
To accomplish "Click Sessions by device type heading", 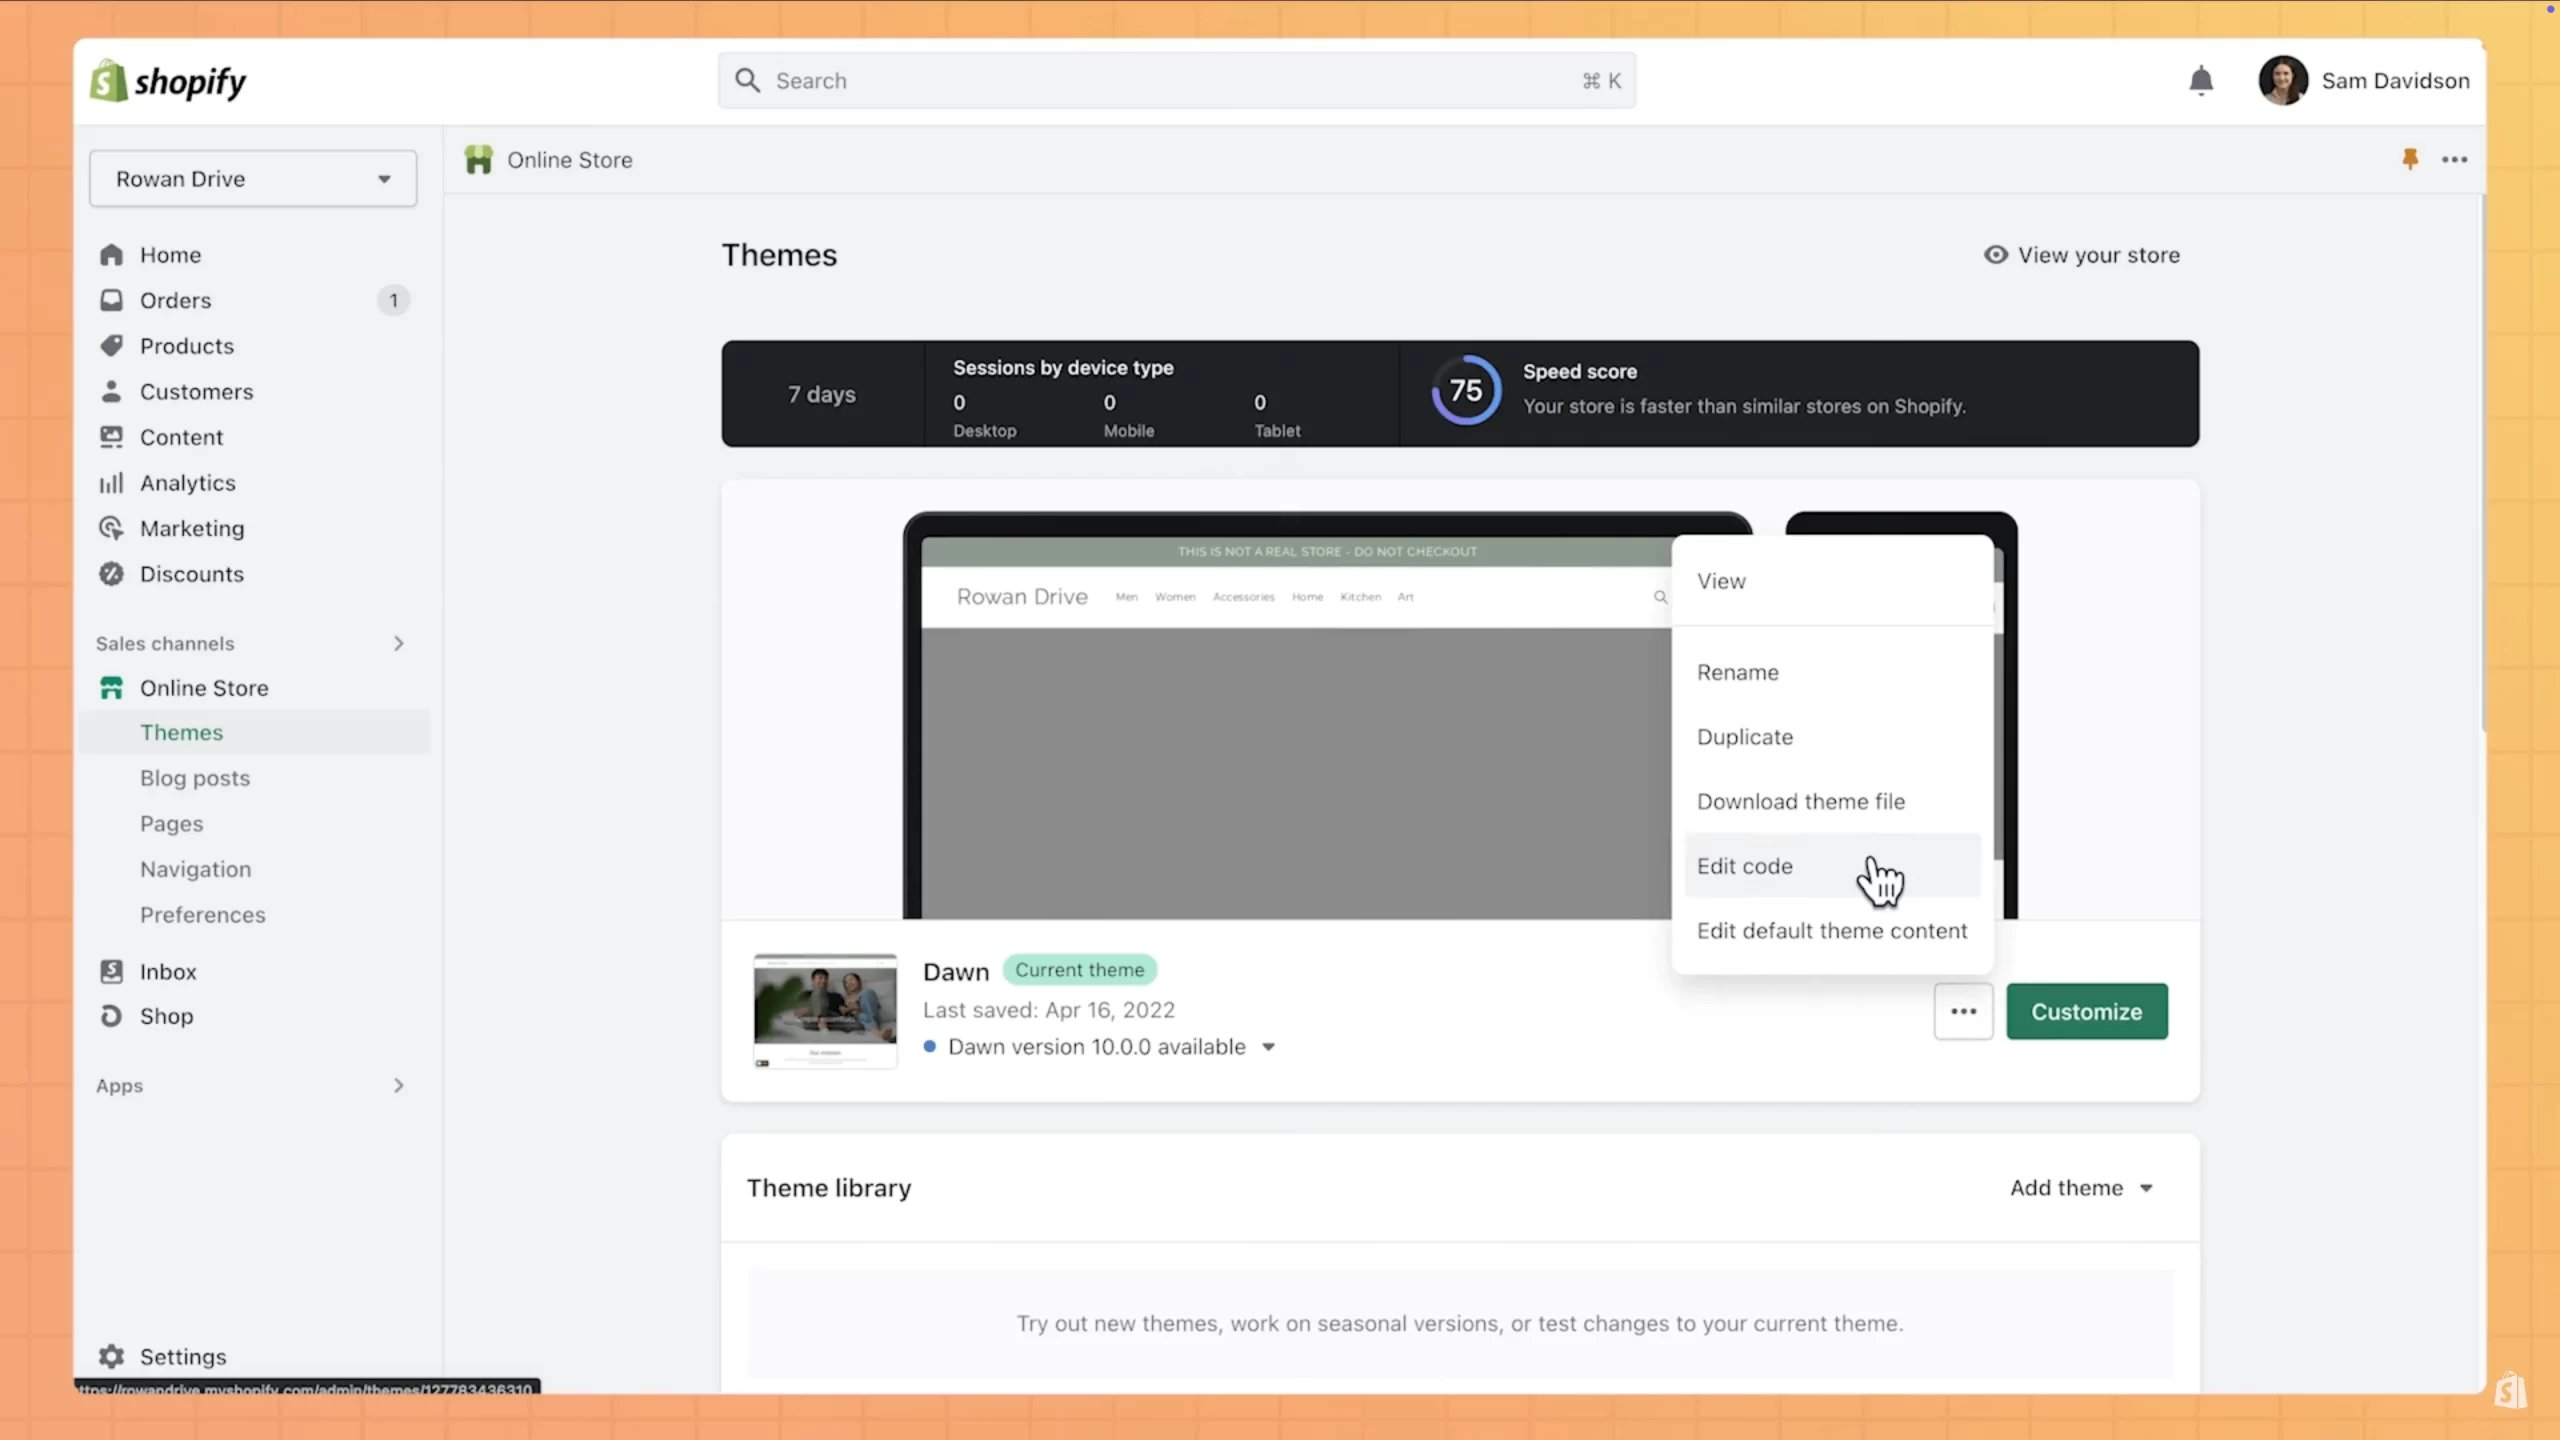I will pyautogui.click(x=1063, y=368).
